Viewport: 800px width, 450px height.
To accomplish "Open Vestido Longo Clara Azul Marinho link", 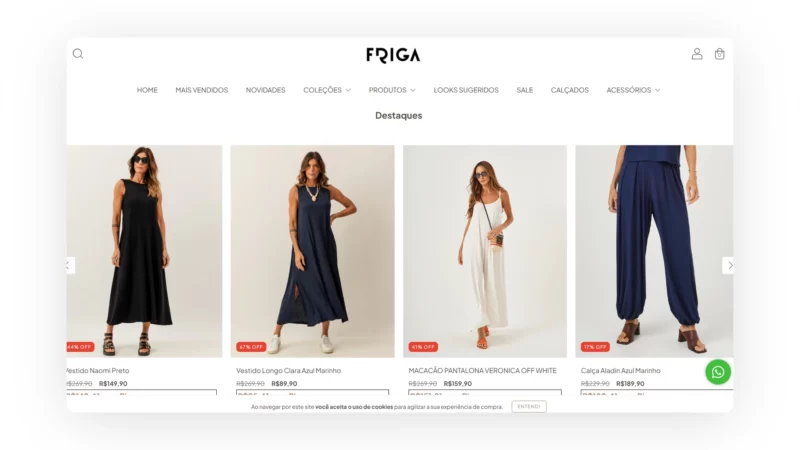I will tap(288, 370).
